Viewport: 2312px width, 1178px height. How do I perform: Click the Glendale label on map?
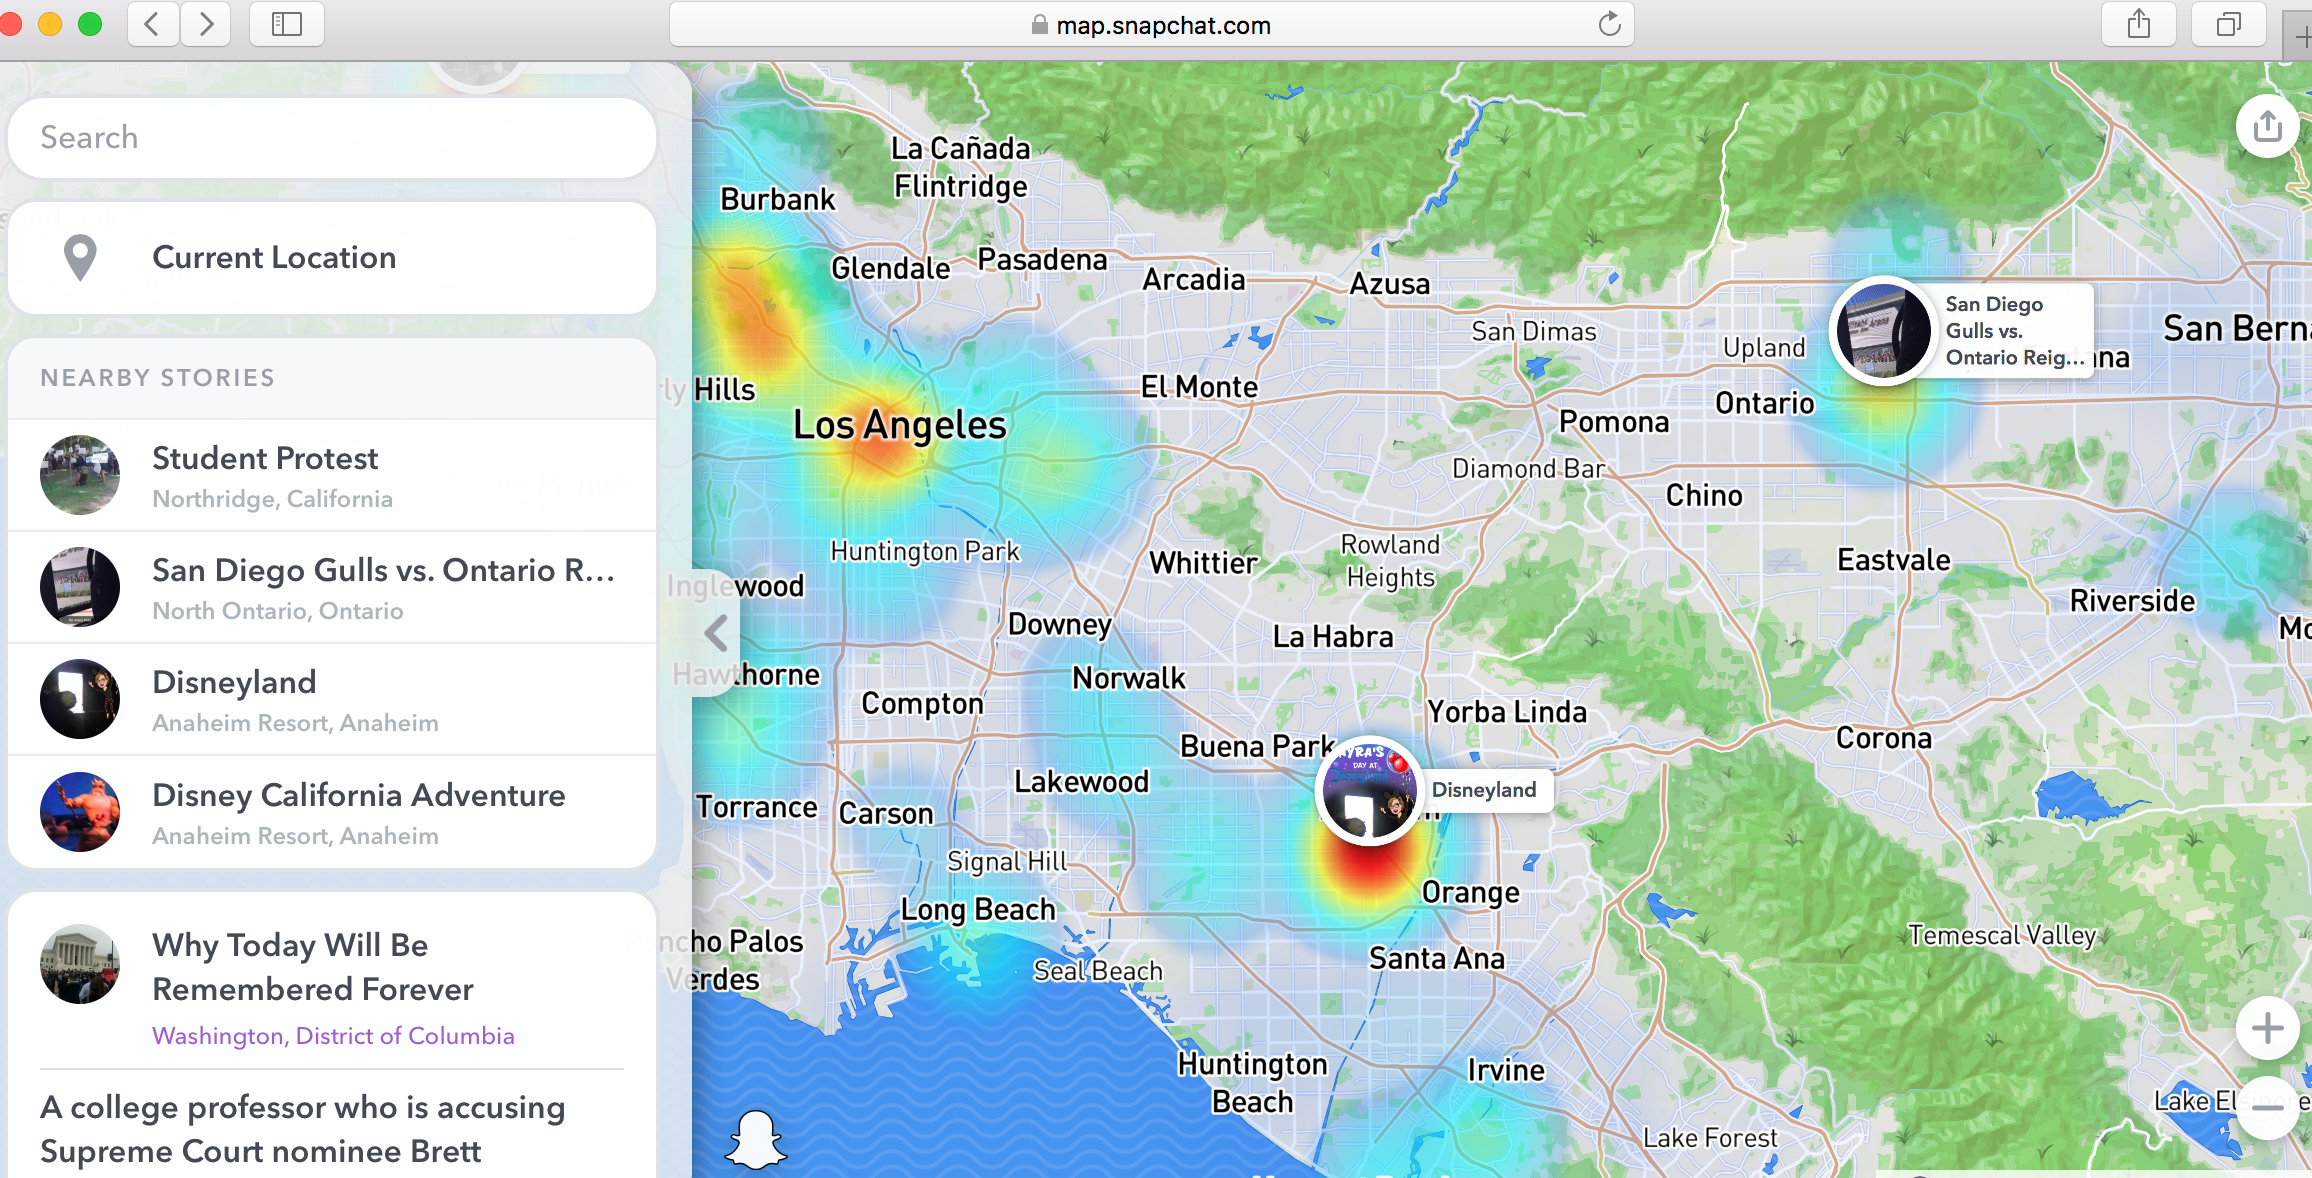pos(890,268)
